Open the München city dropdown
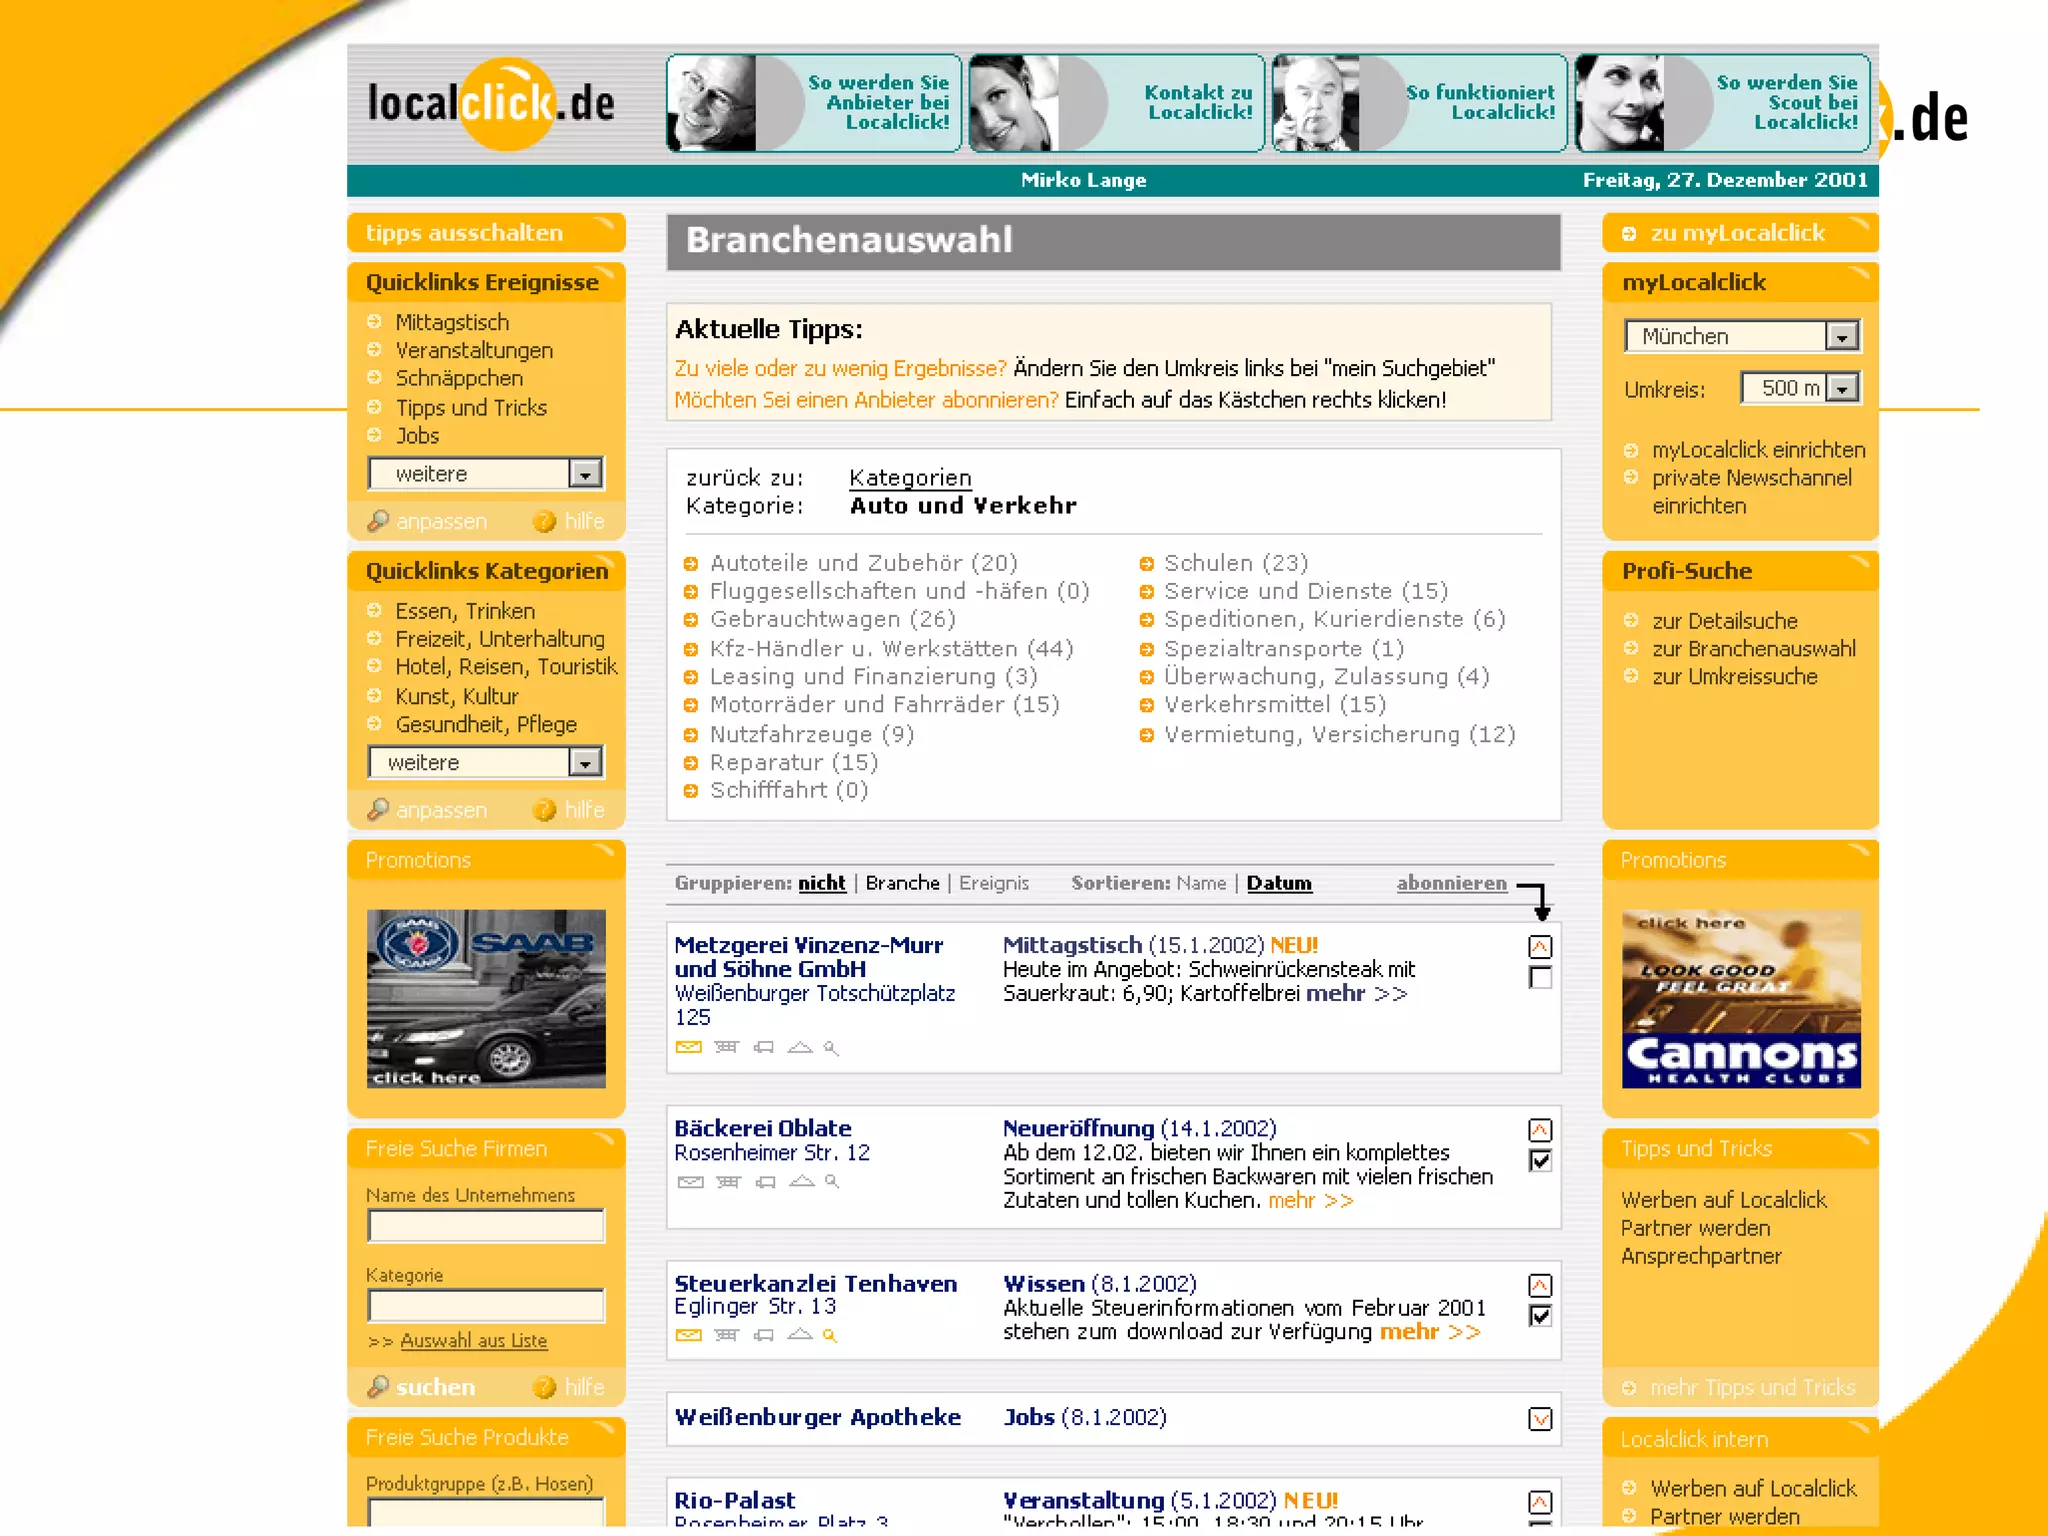This screenshot has height=1536, width=2048. pos(1841,337)
